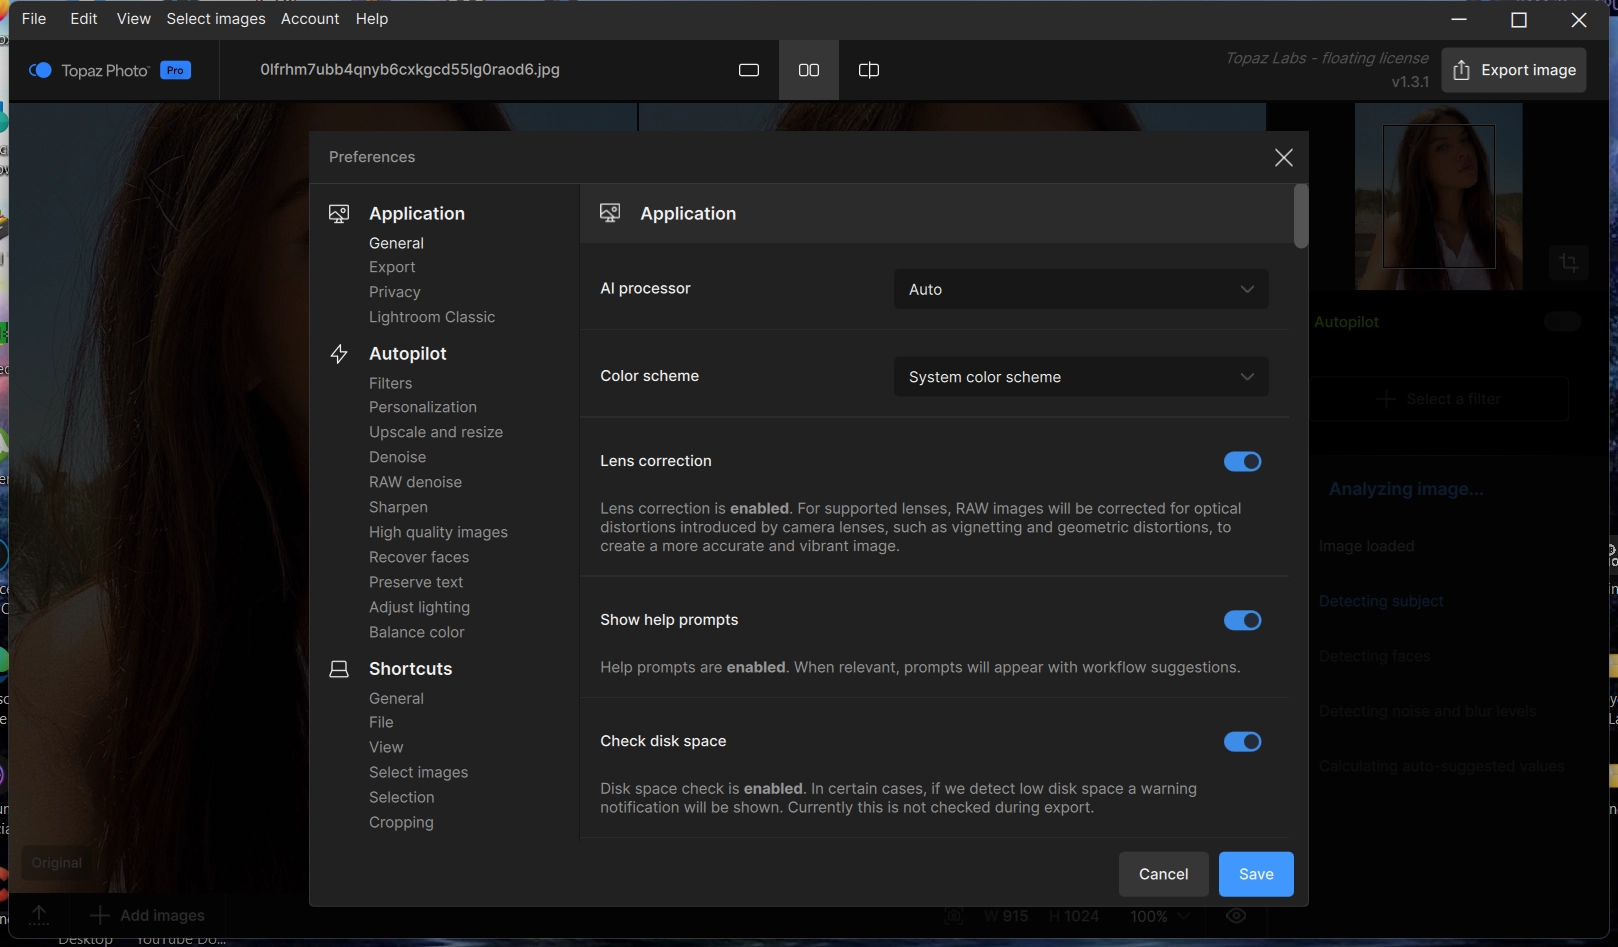
Task: Click the Topaz Photo logo icon
Action: [x=40, y=70]
